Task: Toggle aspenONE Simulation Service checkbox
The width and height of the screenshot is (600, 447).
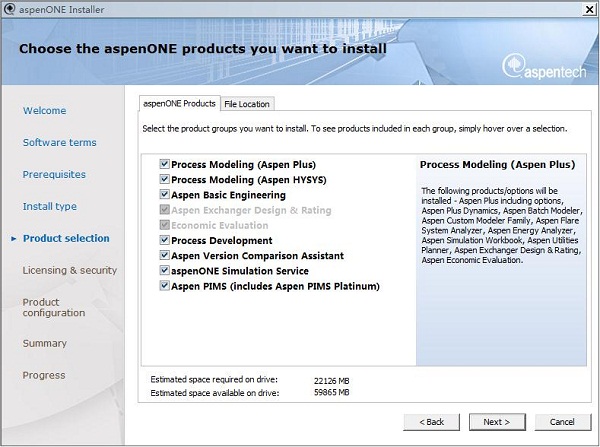Action: coord(164,271)
